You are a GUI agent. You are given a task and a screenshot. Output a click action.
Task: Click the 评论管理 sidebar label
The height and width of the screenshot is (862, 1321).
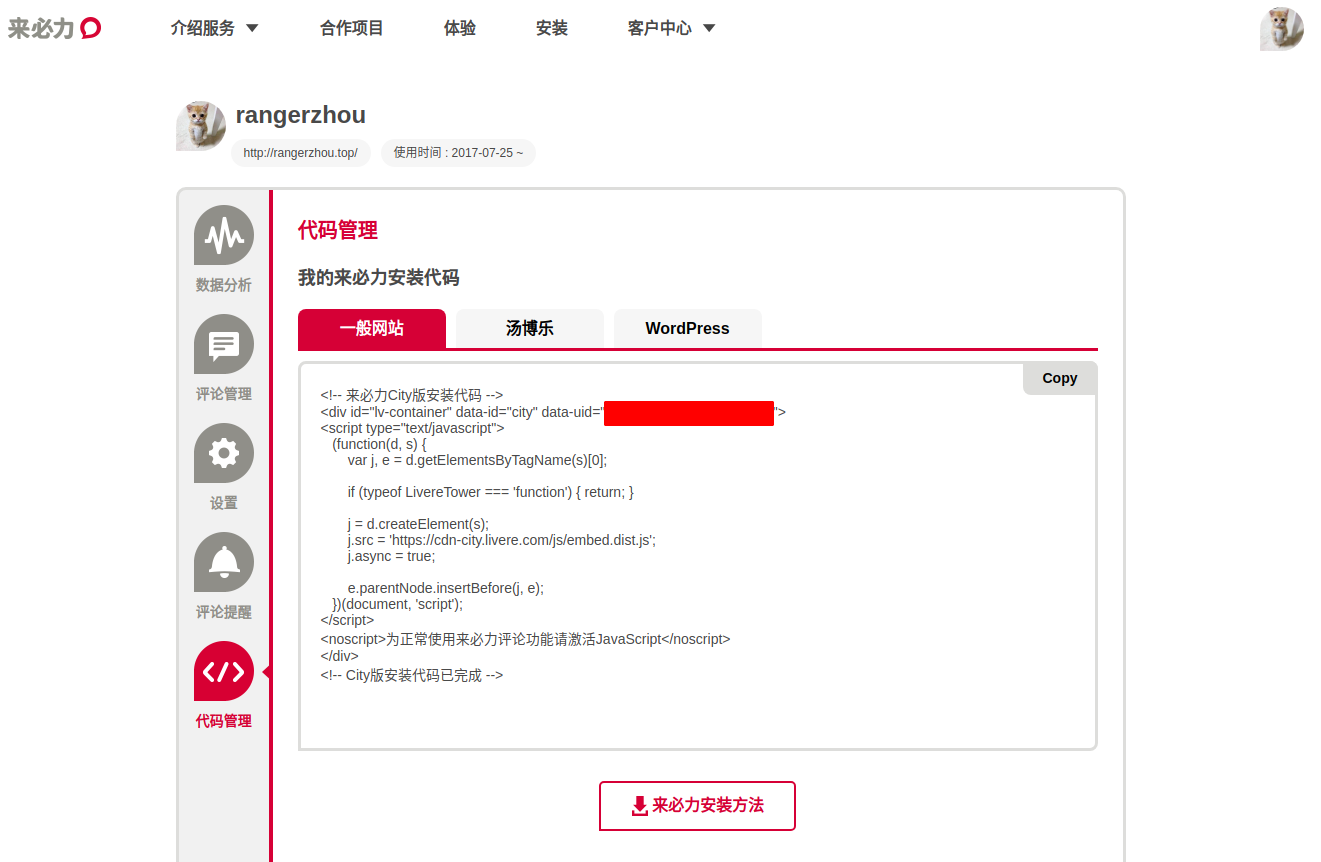pyautogui.click(x=224, y=394)
